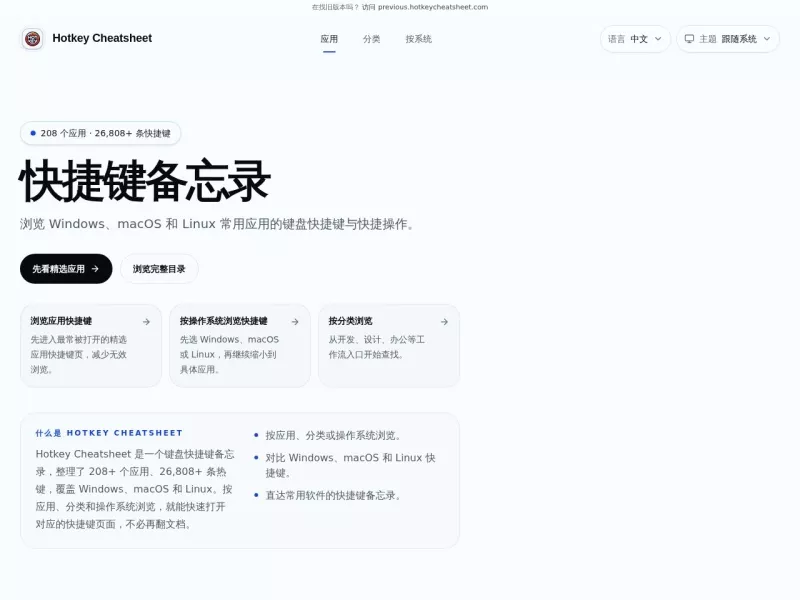800x600 pixels.
Task: Open the 主题 跟随系统 theme dropdown
Action: coord(728,39)
